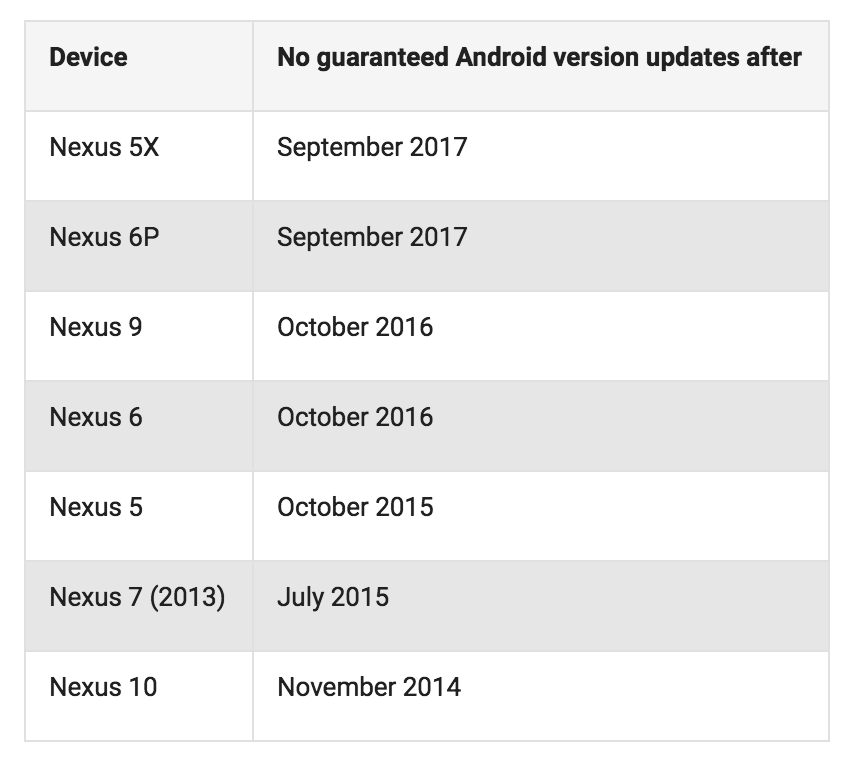848x764 pixels.
Task: Click the Nexus 6 device name
Action: pyautogui.click(x=96, y=417)
